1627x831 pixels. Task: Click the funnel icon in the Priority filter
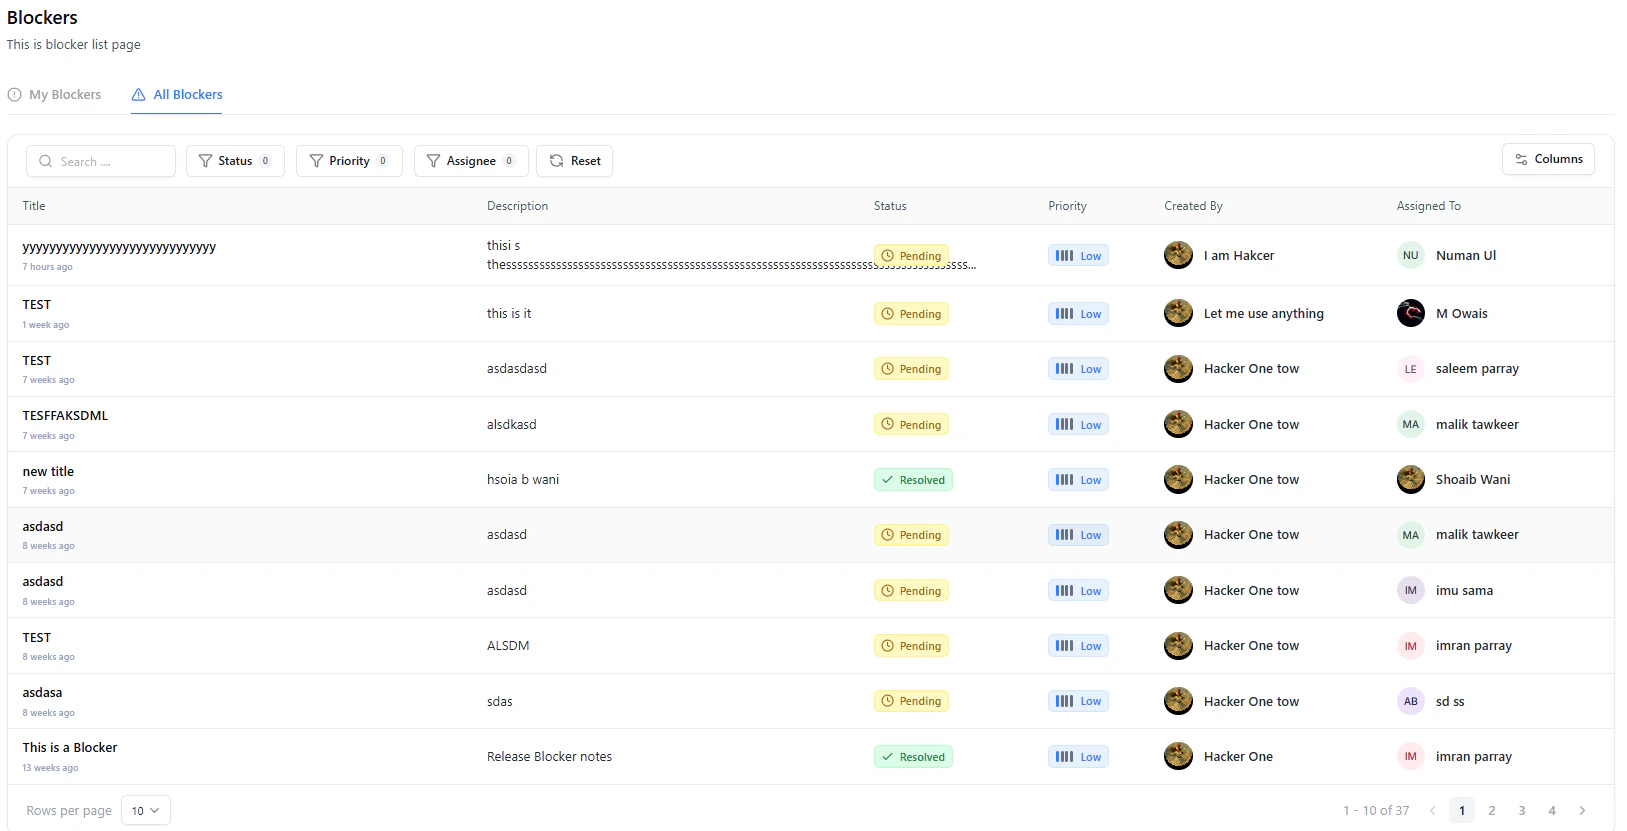pos(316,161)
